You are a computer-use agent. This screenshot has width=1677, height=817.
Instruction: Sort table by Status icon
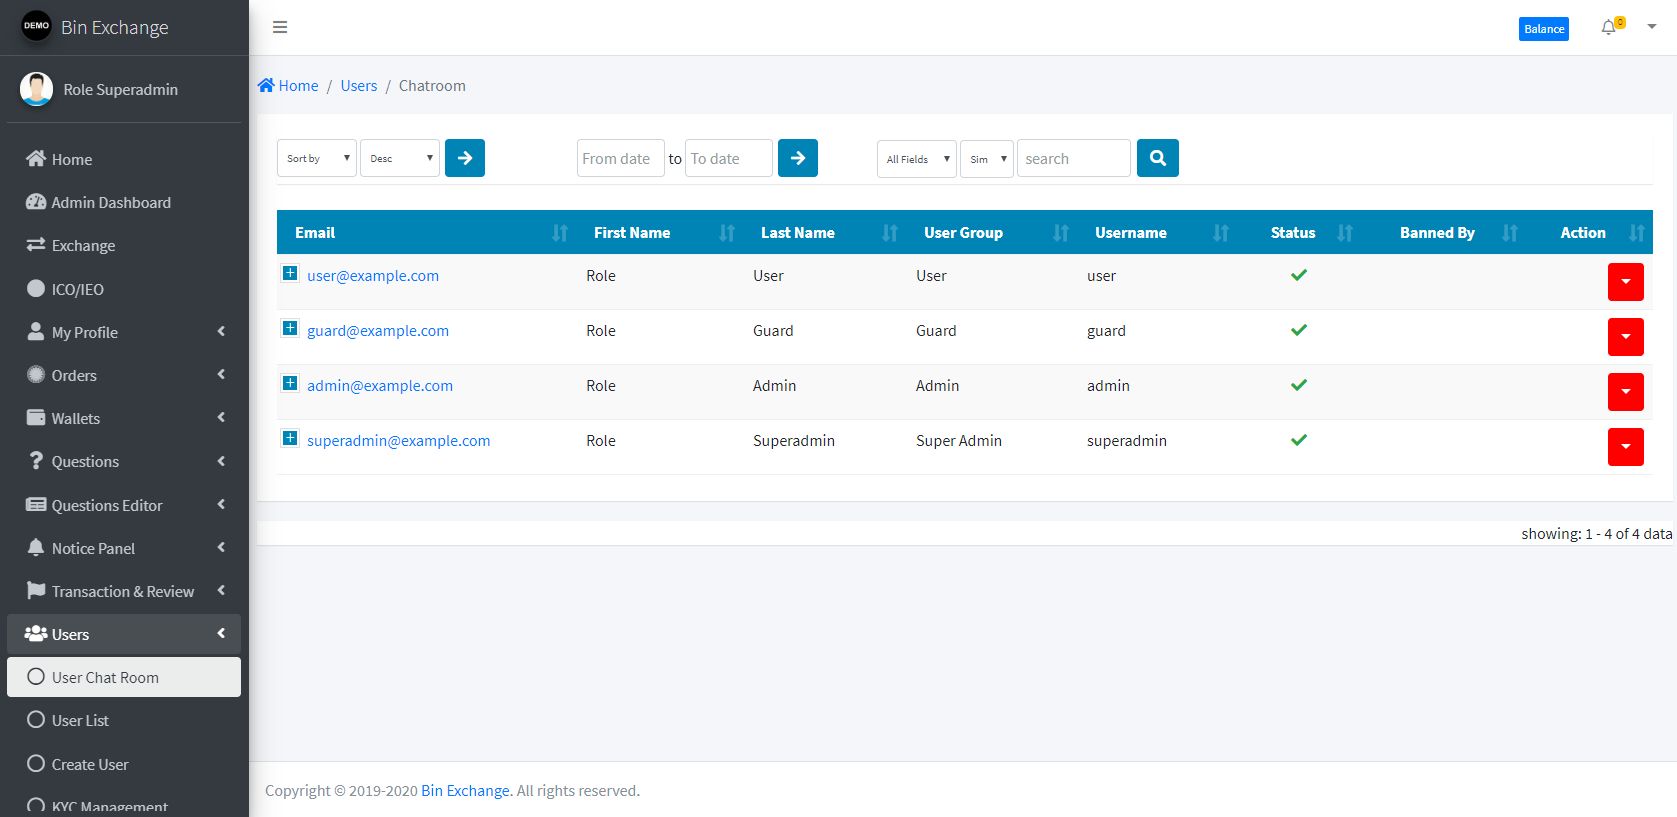tap(1345, 233)
